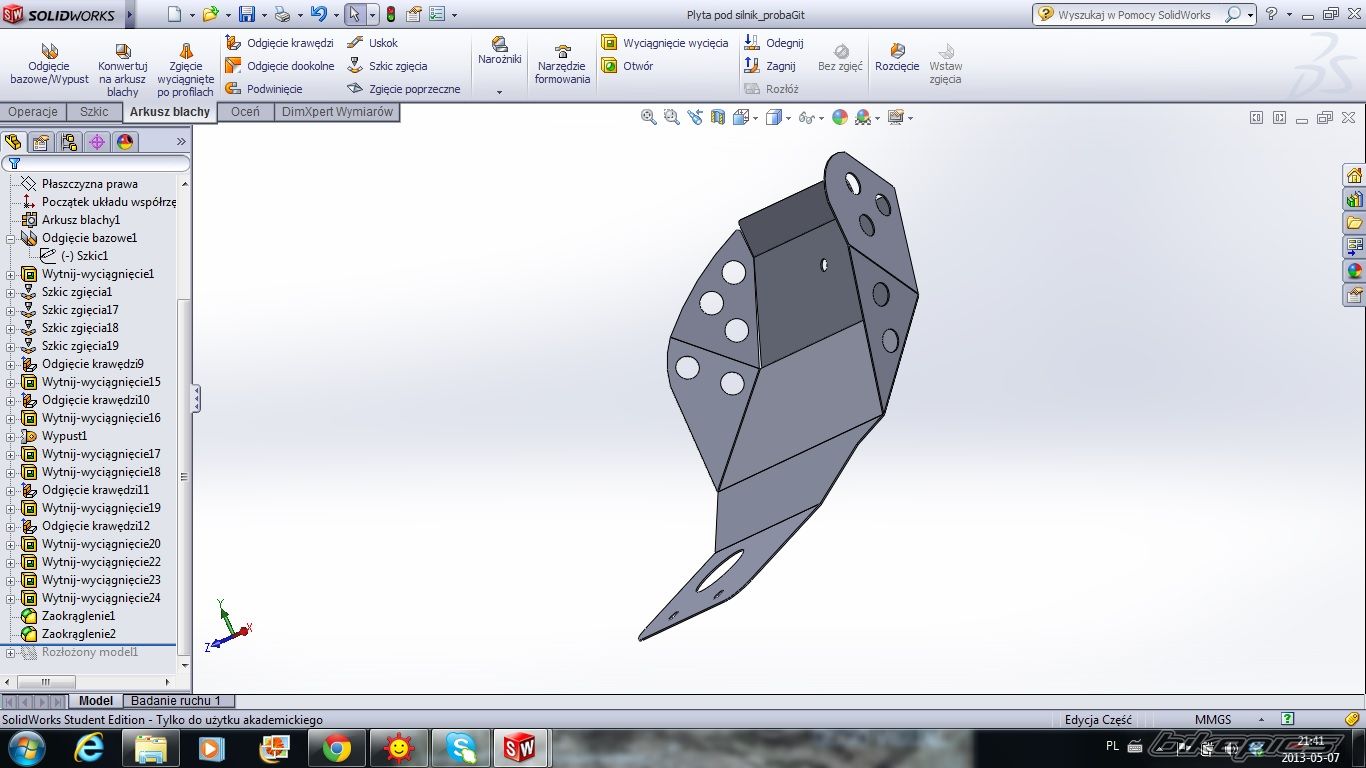This screenshot has height=768, width=1366.
Task: Click the feature tree filter field
Action: pyautogui.click(x=96, y=163)
